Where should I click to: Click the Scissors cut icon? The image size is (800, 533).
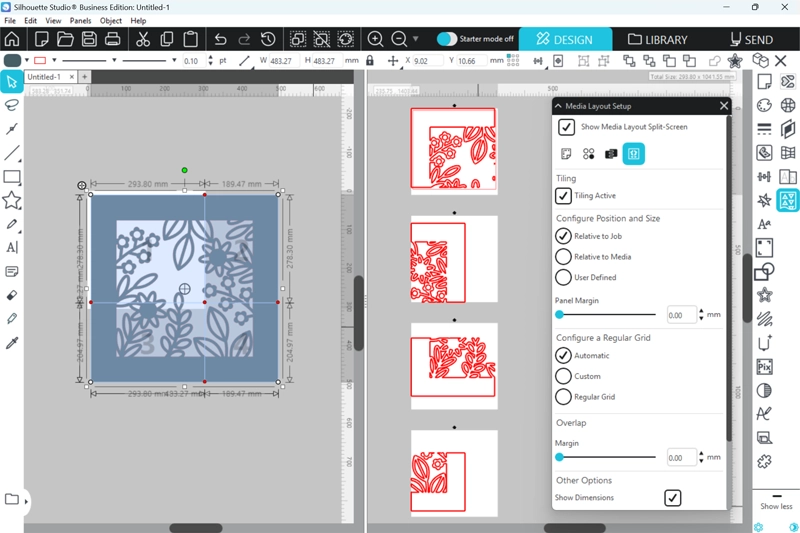click(142, 39)
